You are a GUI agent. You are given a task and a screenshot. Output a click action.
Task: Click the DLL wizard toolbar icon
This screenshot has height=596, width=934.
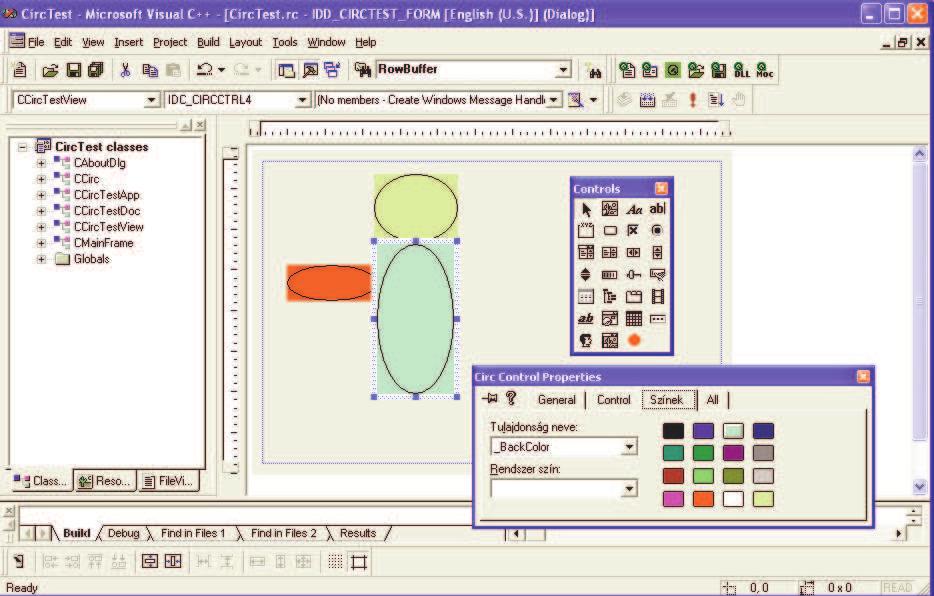742,70
